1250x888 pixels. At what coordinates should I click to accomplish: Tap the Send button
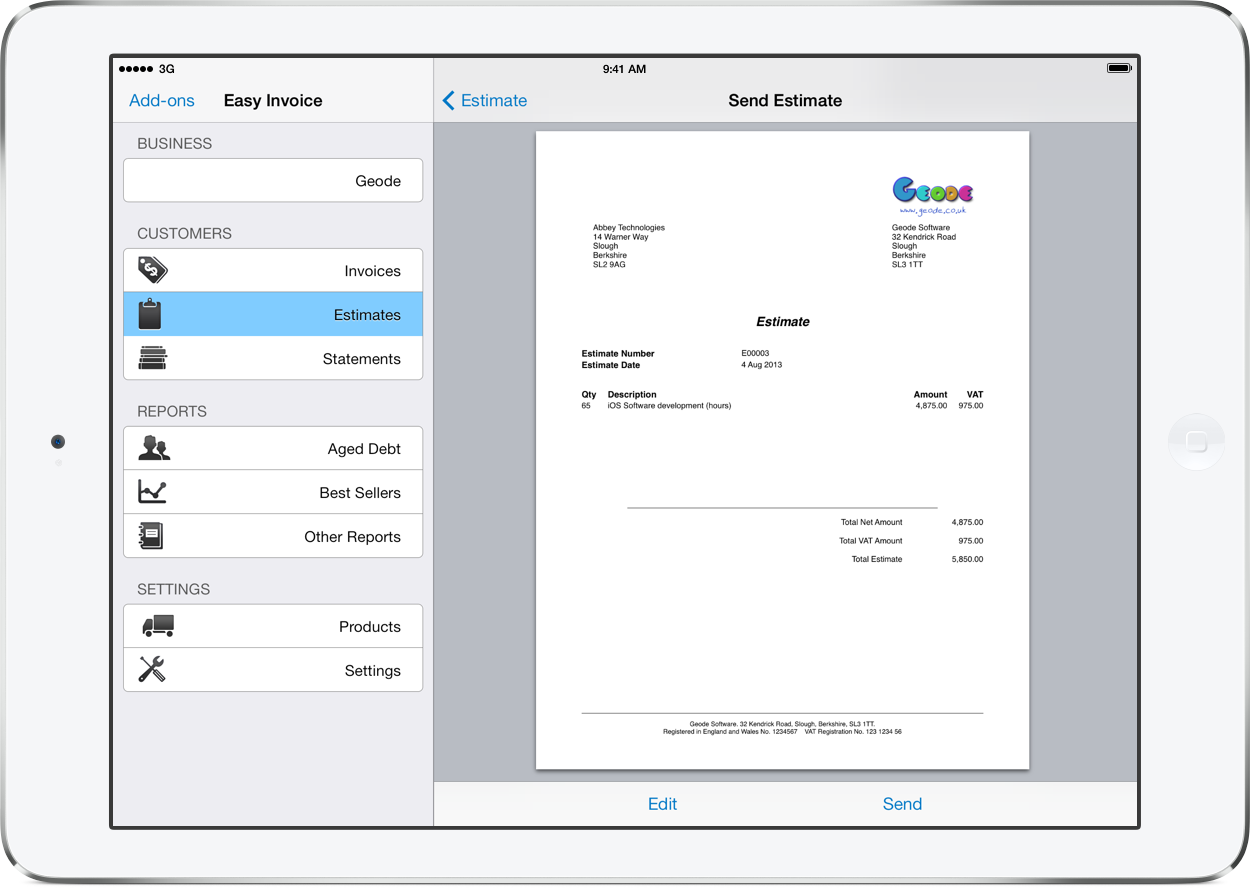tap(902, 804)
